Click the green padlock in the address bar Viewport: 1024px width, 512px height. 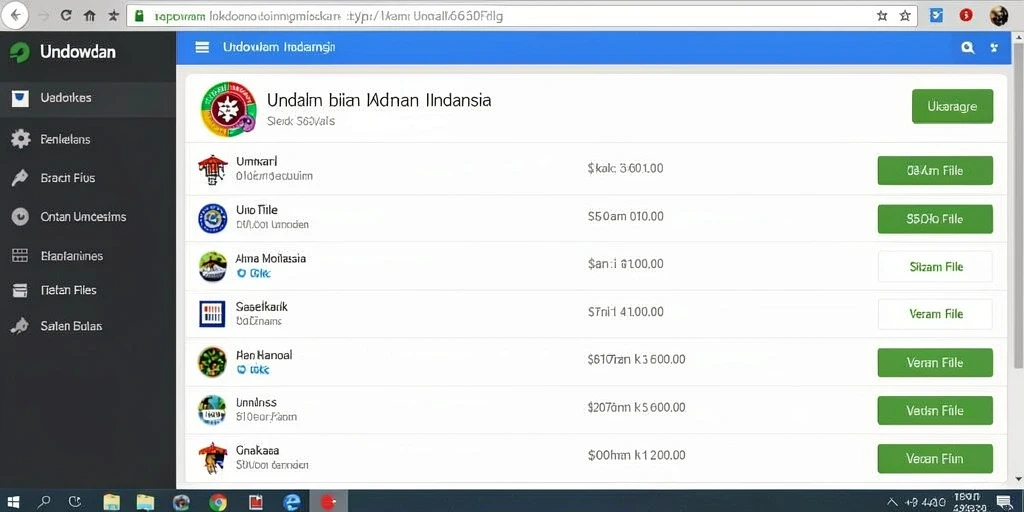coord(138,16)
